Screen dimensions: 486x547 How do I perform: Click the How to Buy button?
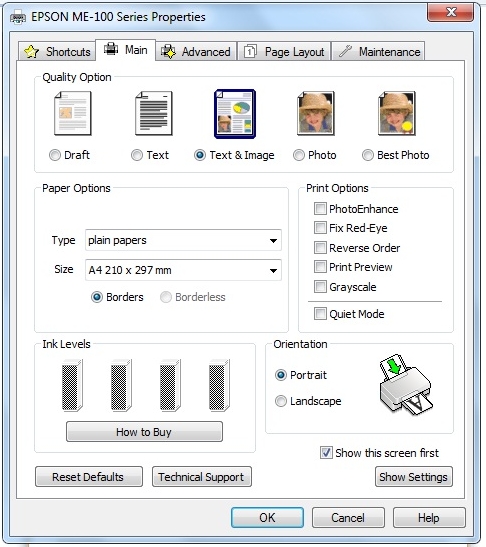tap(144, 432)
